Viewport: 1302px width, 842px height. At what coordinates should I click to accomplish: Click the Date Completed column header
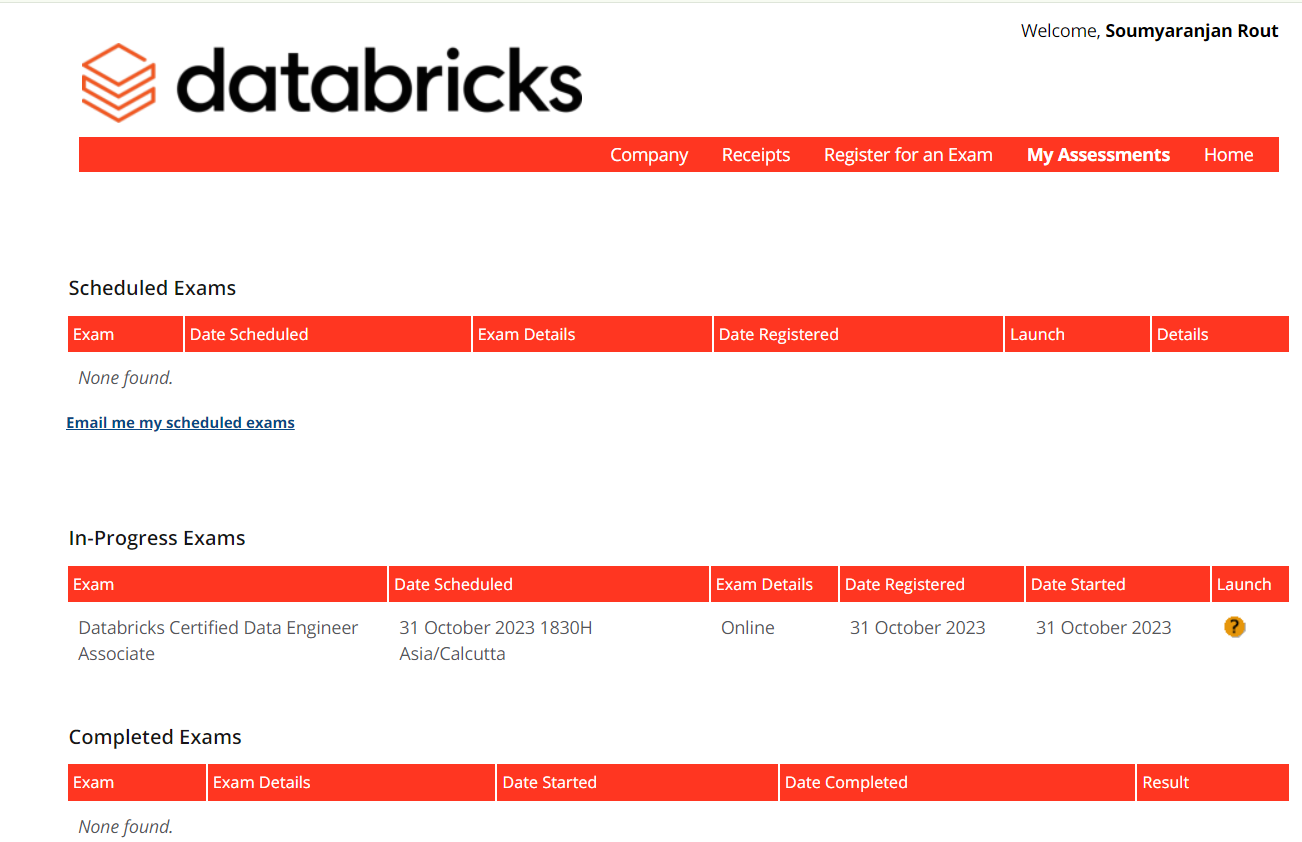(846, 783)
